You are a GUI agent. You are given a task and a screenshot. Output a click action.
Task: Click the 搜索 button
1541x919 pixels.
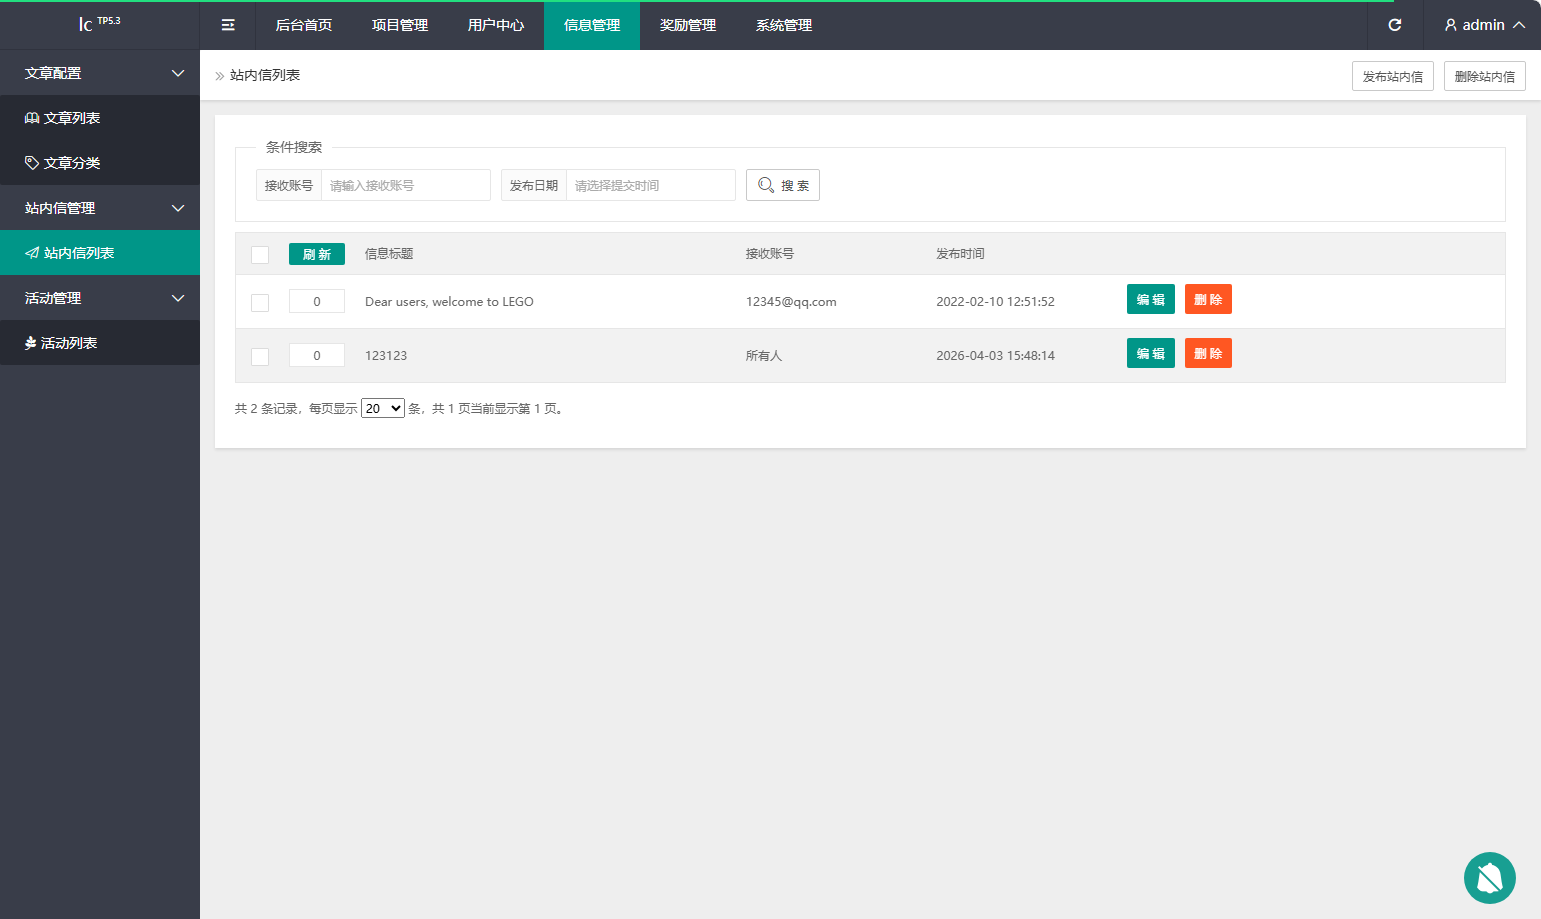(783, 185)
